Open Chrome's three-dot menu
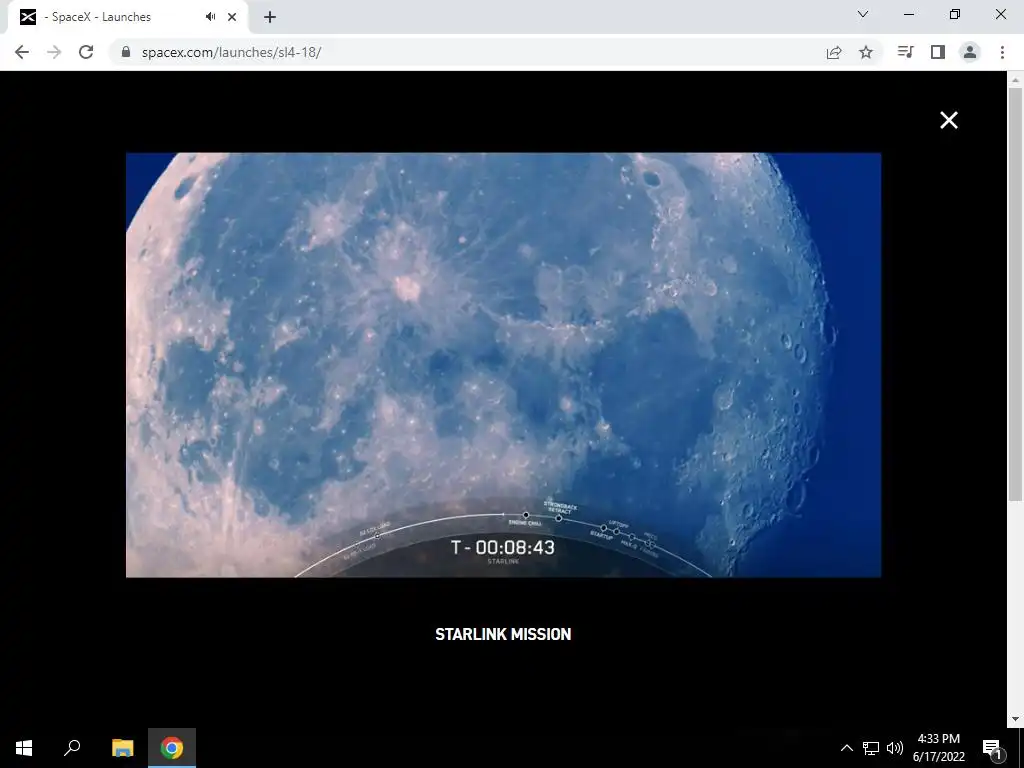Viewport: 1024px width, 768px height. 1002,52
